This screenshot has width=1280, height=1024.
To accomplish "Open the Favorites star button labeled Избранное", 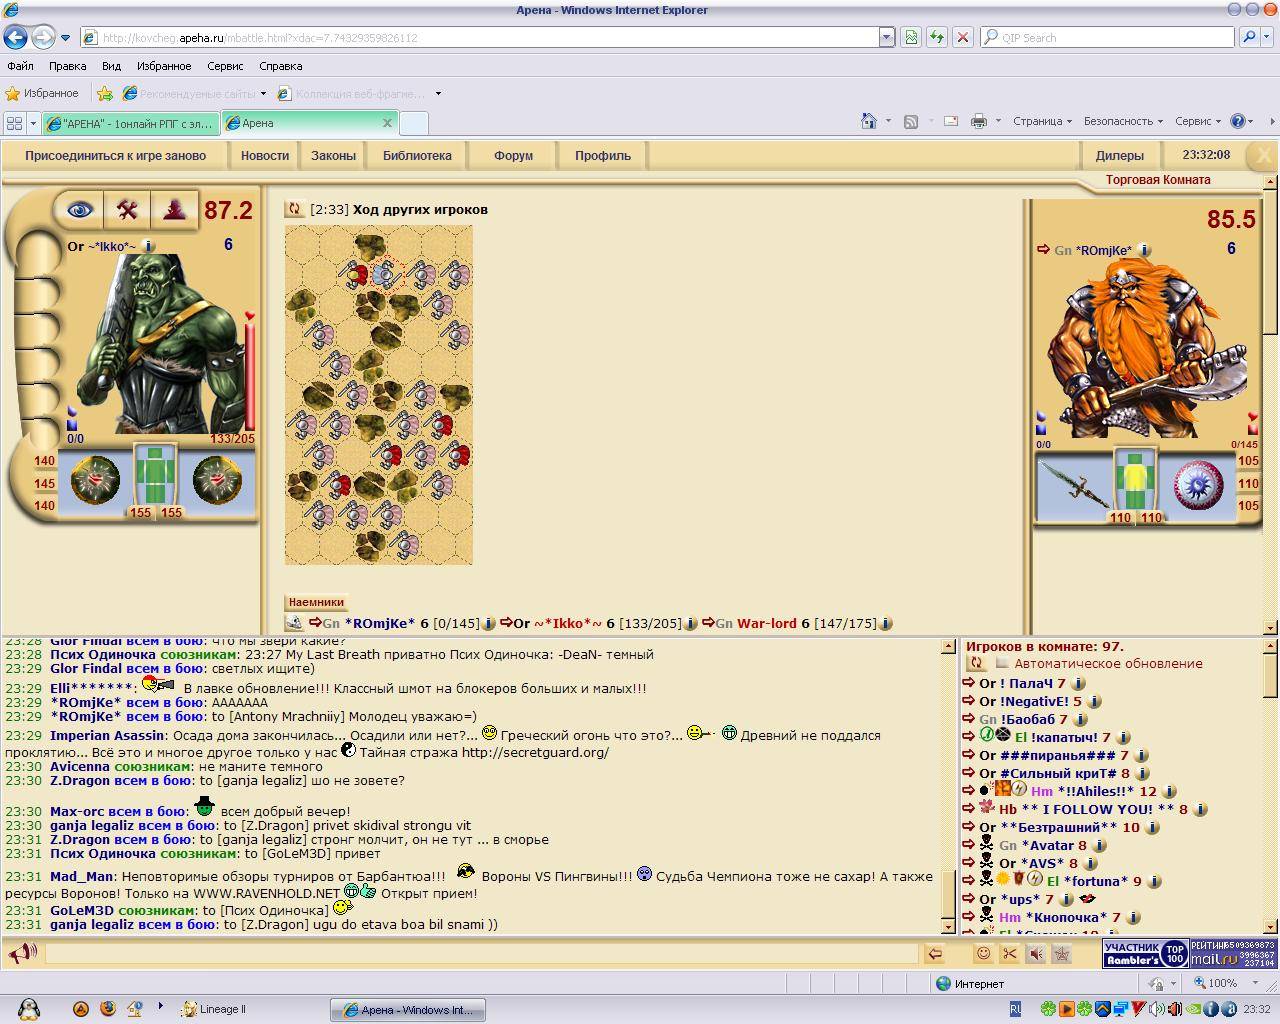I will [42, 94].
